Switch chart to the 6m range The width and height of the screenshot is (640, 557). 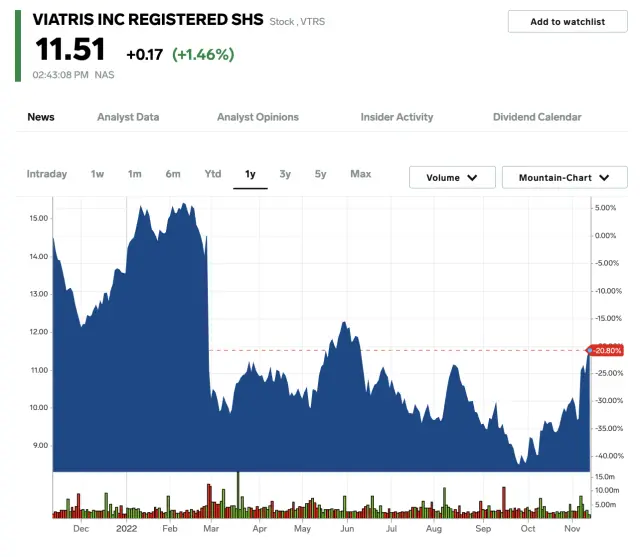click(173, 174)
